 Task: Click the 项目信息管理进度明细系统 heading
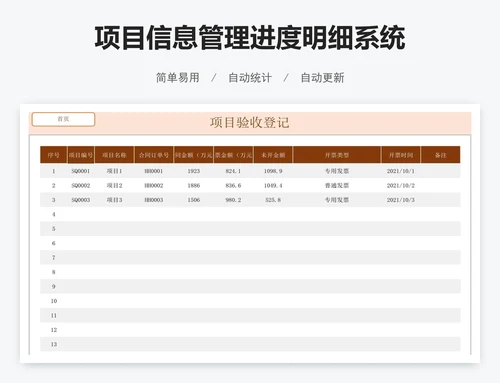click(250, 38)
